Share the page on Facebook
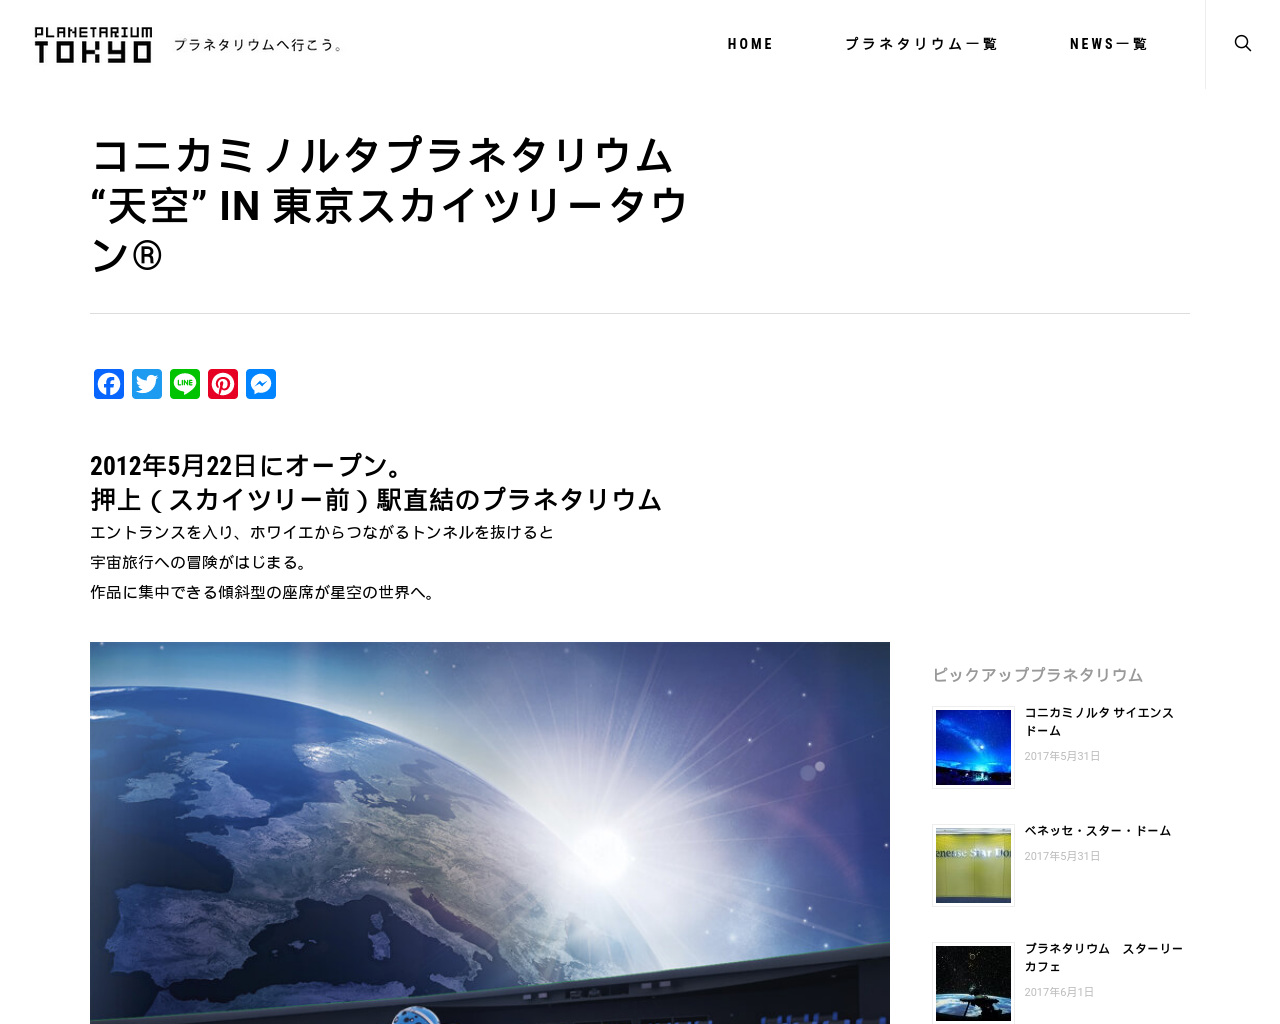The width and height of the screenshot is (1280, 1024). pyautogui.click(x=109, y=384)
